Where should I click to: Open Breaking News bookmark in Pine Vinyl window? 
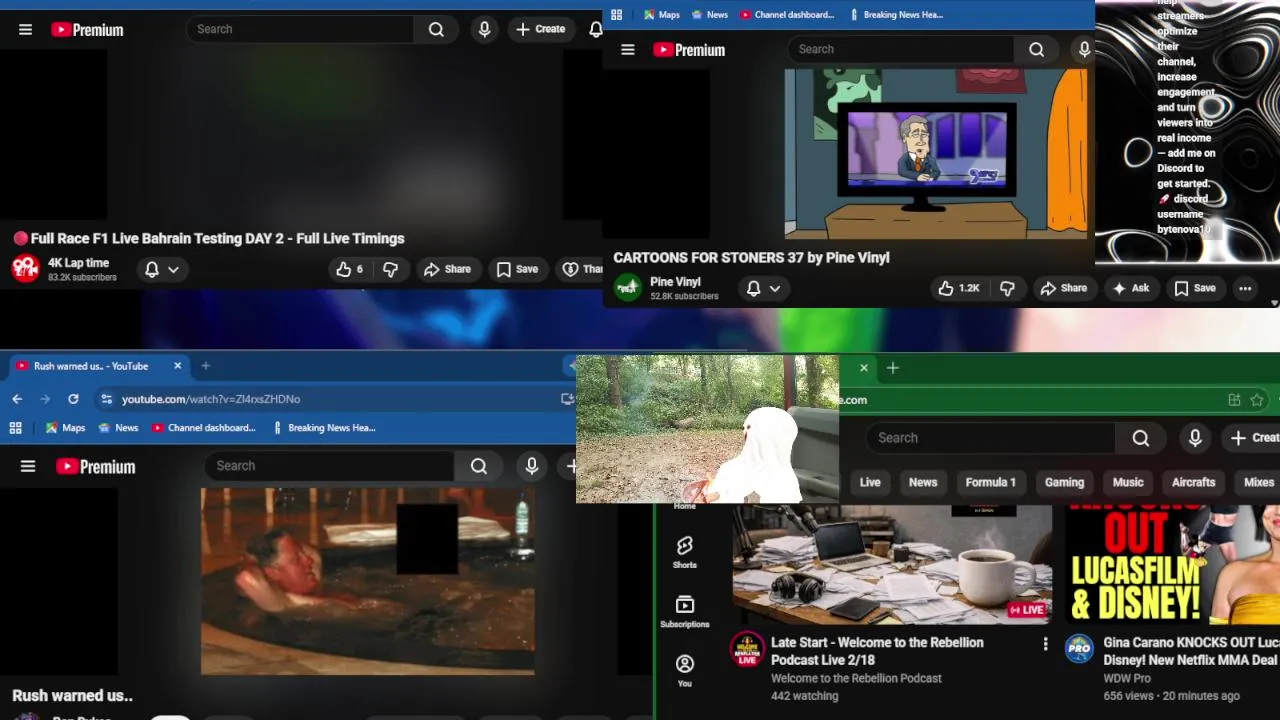tap(896, 15)
